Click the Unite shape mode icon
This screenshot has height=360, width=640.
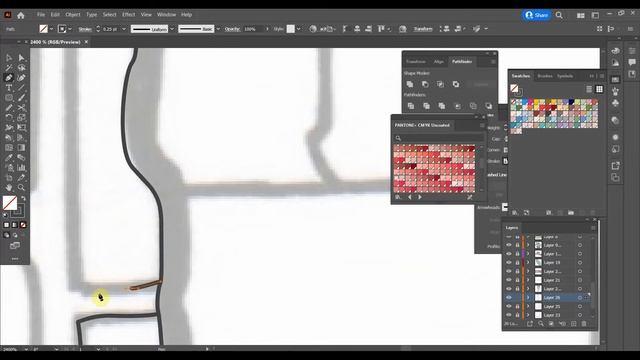pos(410,84)
